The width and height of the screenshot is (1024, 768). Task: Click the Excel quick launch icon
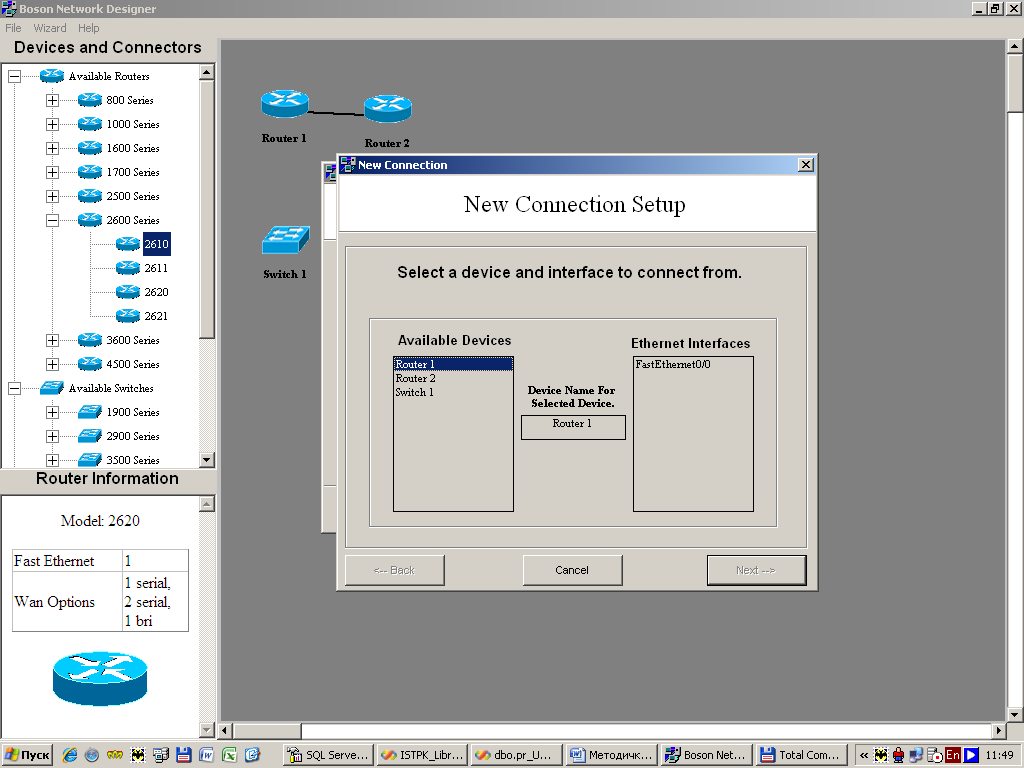coord(229,755)
